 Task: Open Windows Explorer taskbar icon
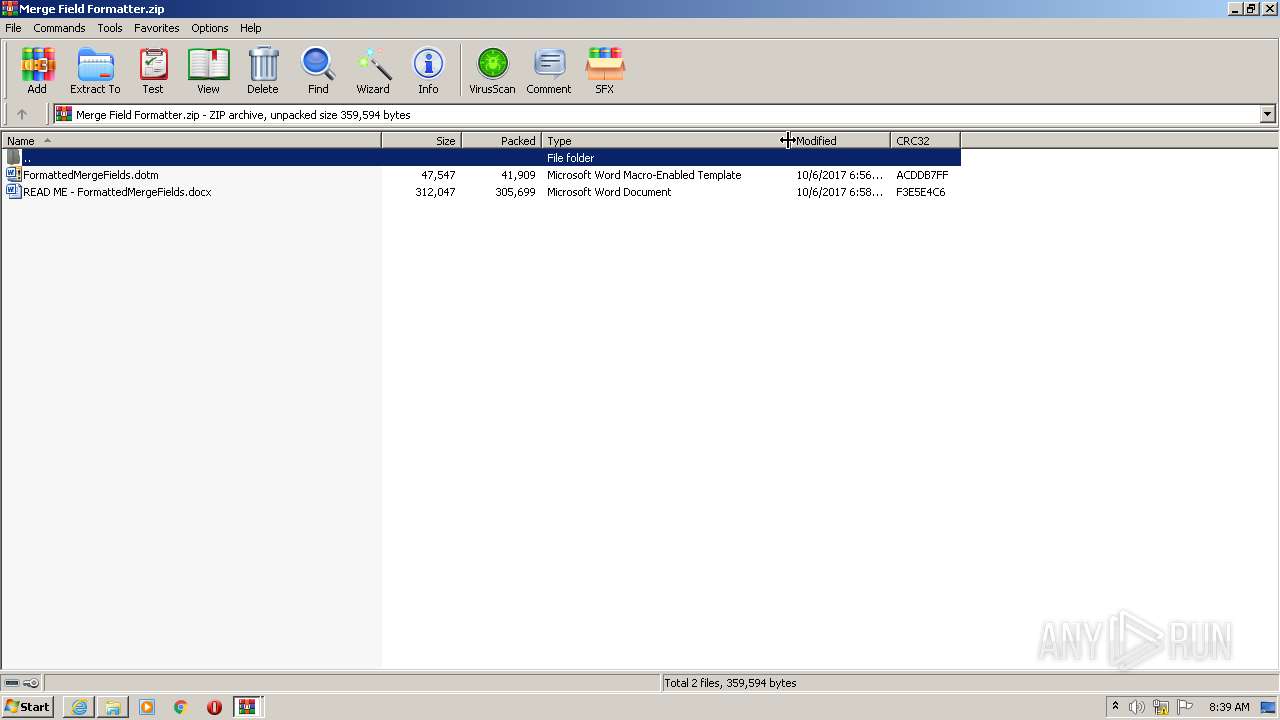coord(113,707)
